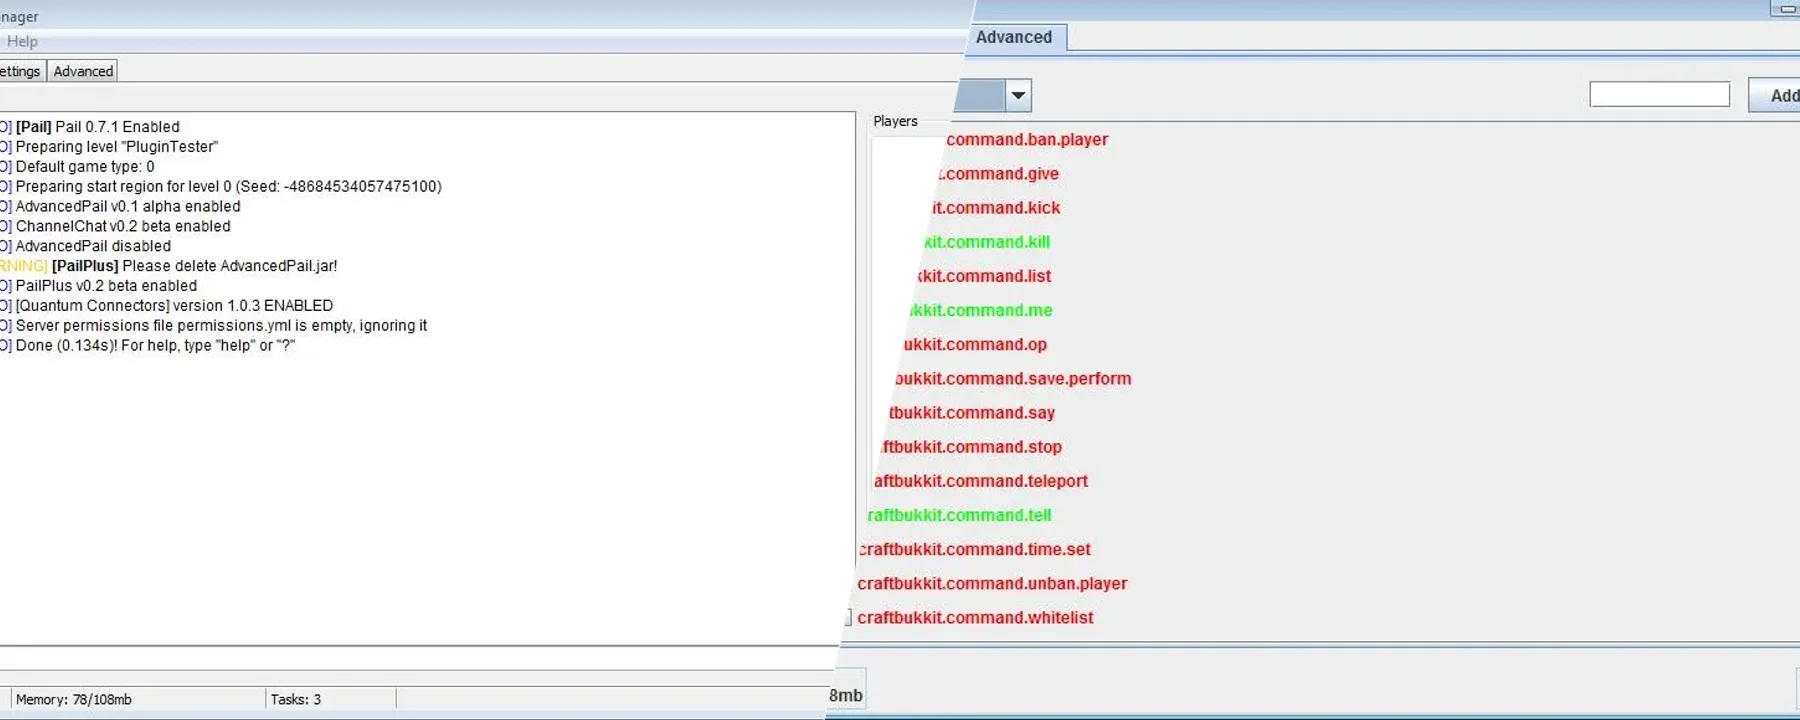Select the green command.me permission
This screenshot has height=720, width=1800.
[981, 310]
